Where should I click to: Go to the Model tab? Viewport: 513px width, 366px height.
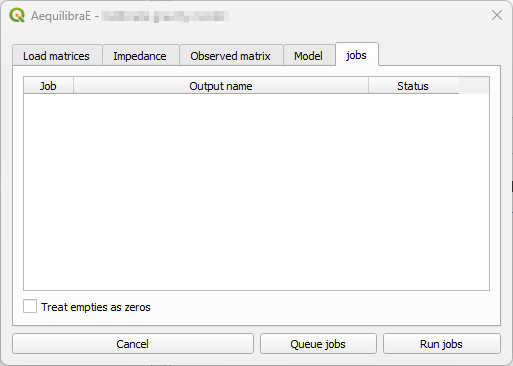click(309, 55)
